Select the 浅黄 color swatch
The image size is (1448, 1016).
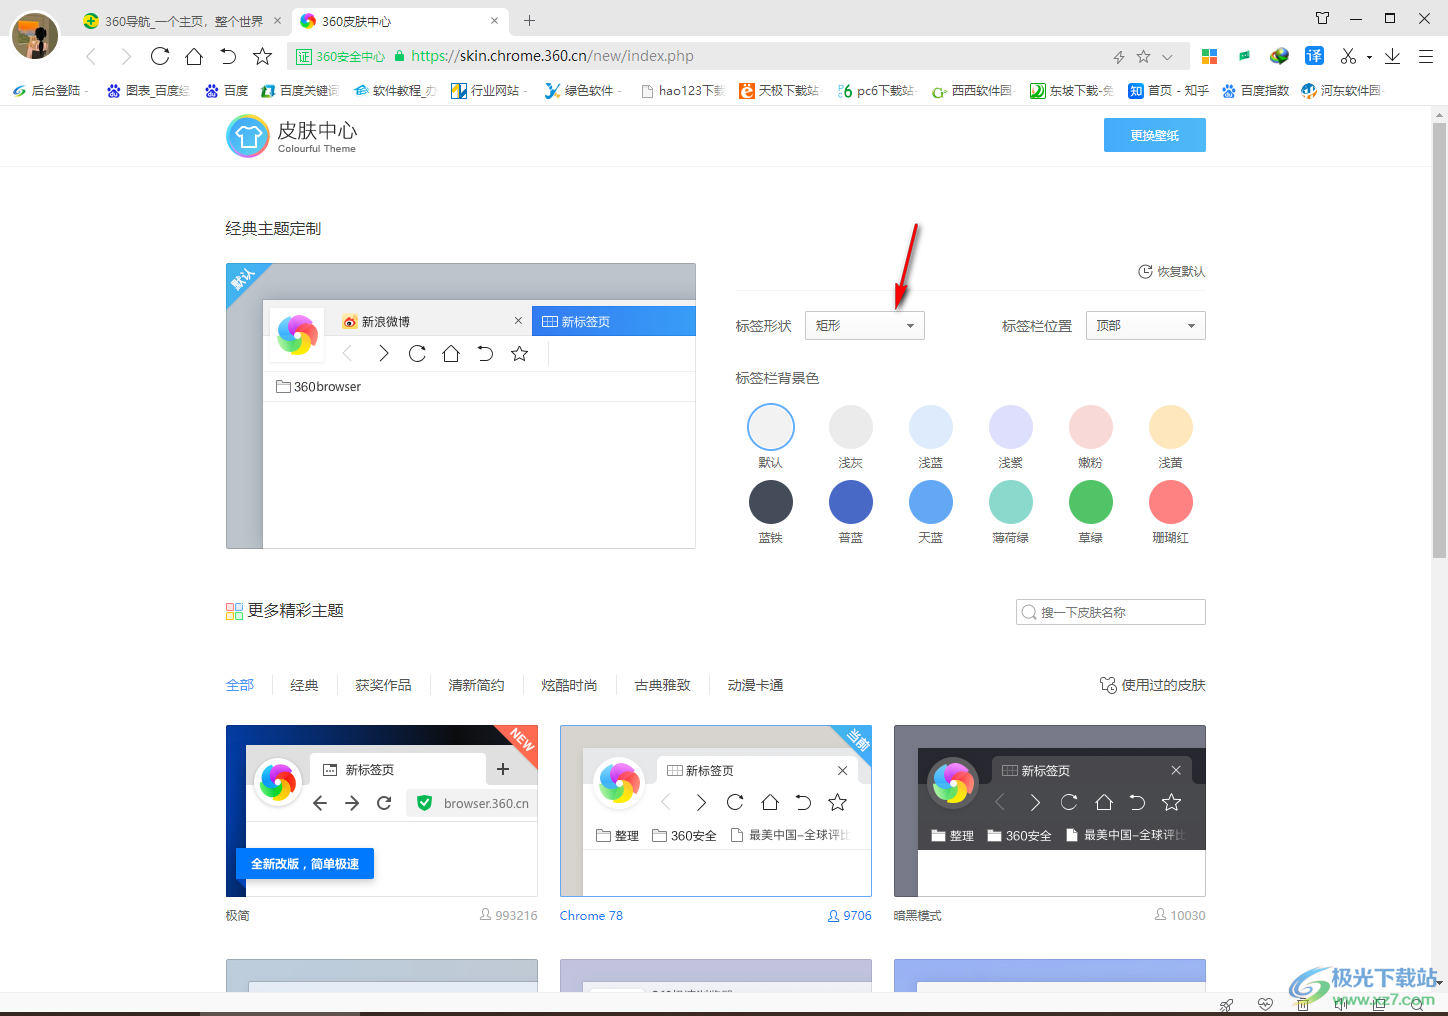[x=1170, y=427]
